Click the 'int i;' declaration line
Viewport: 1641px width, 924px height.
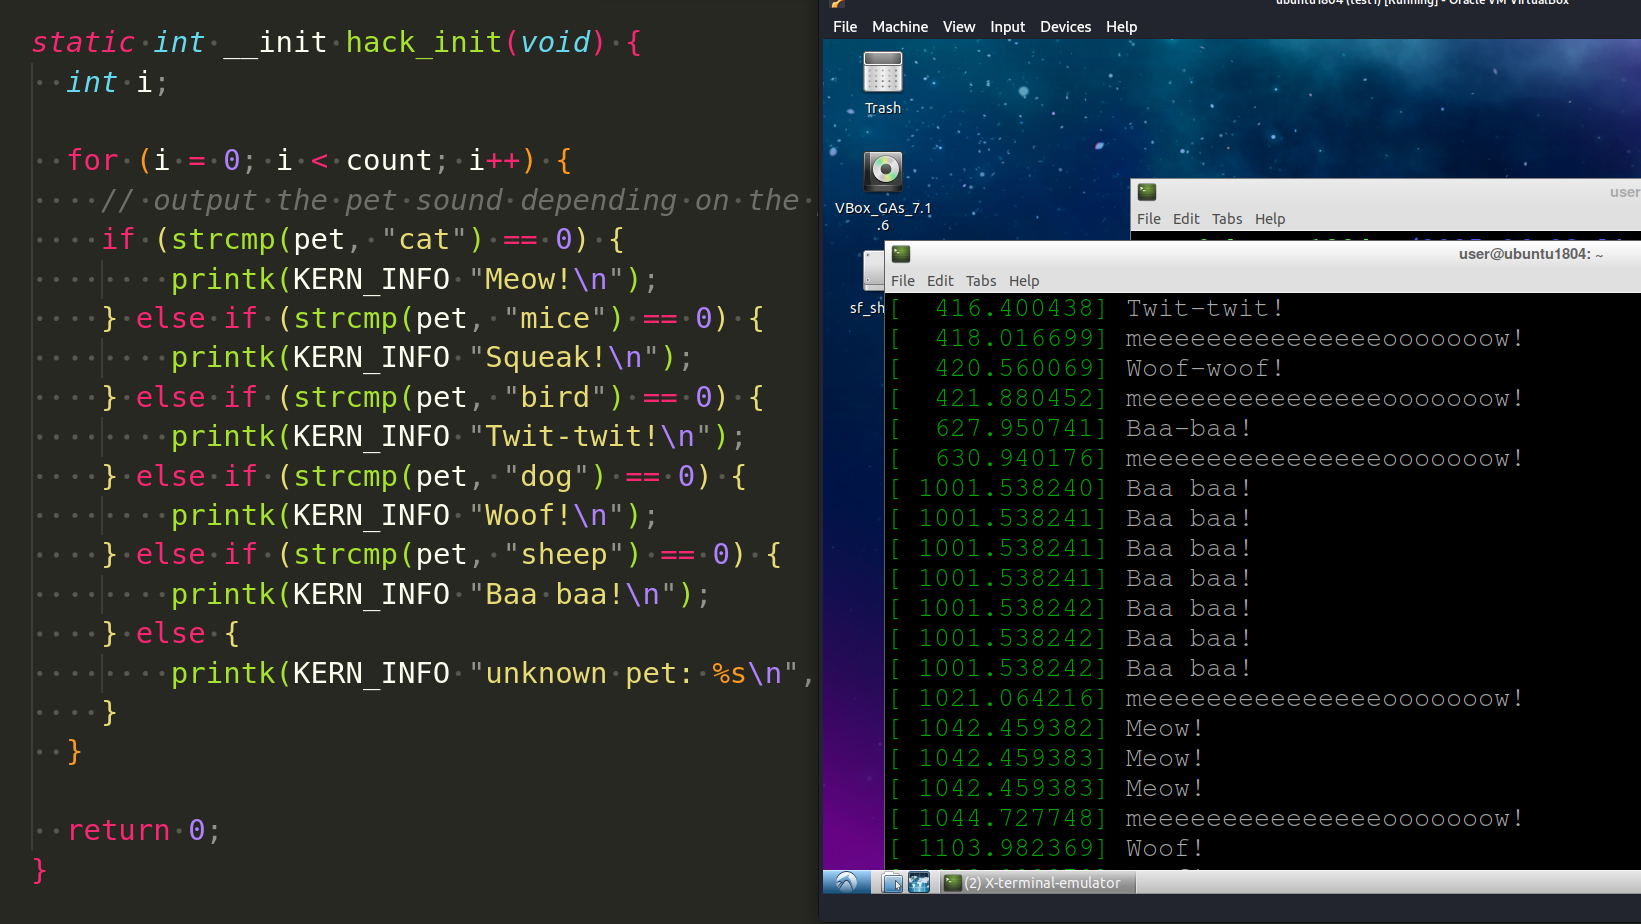pos(117,82)
